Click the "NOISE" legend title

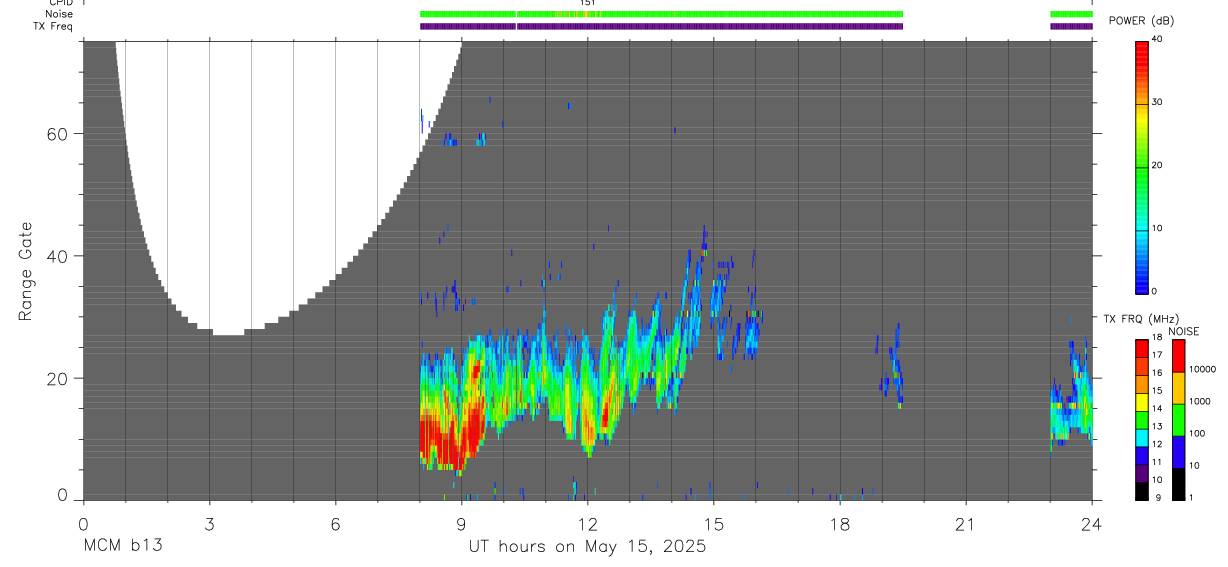(1183, 331)
